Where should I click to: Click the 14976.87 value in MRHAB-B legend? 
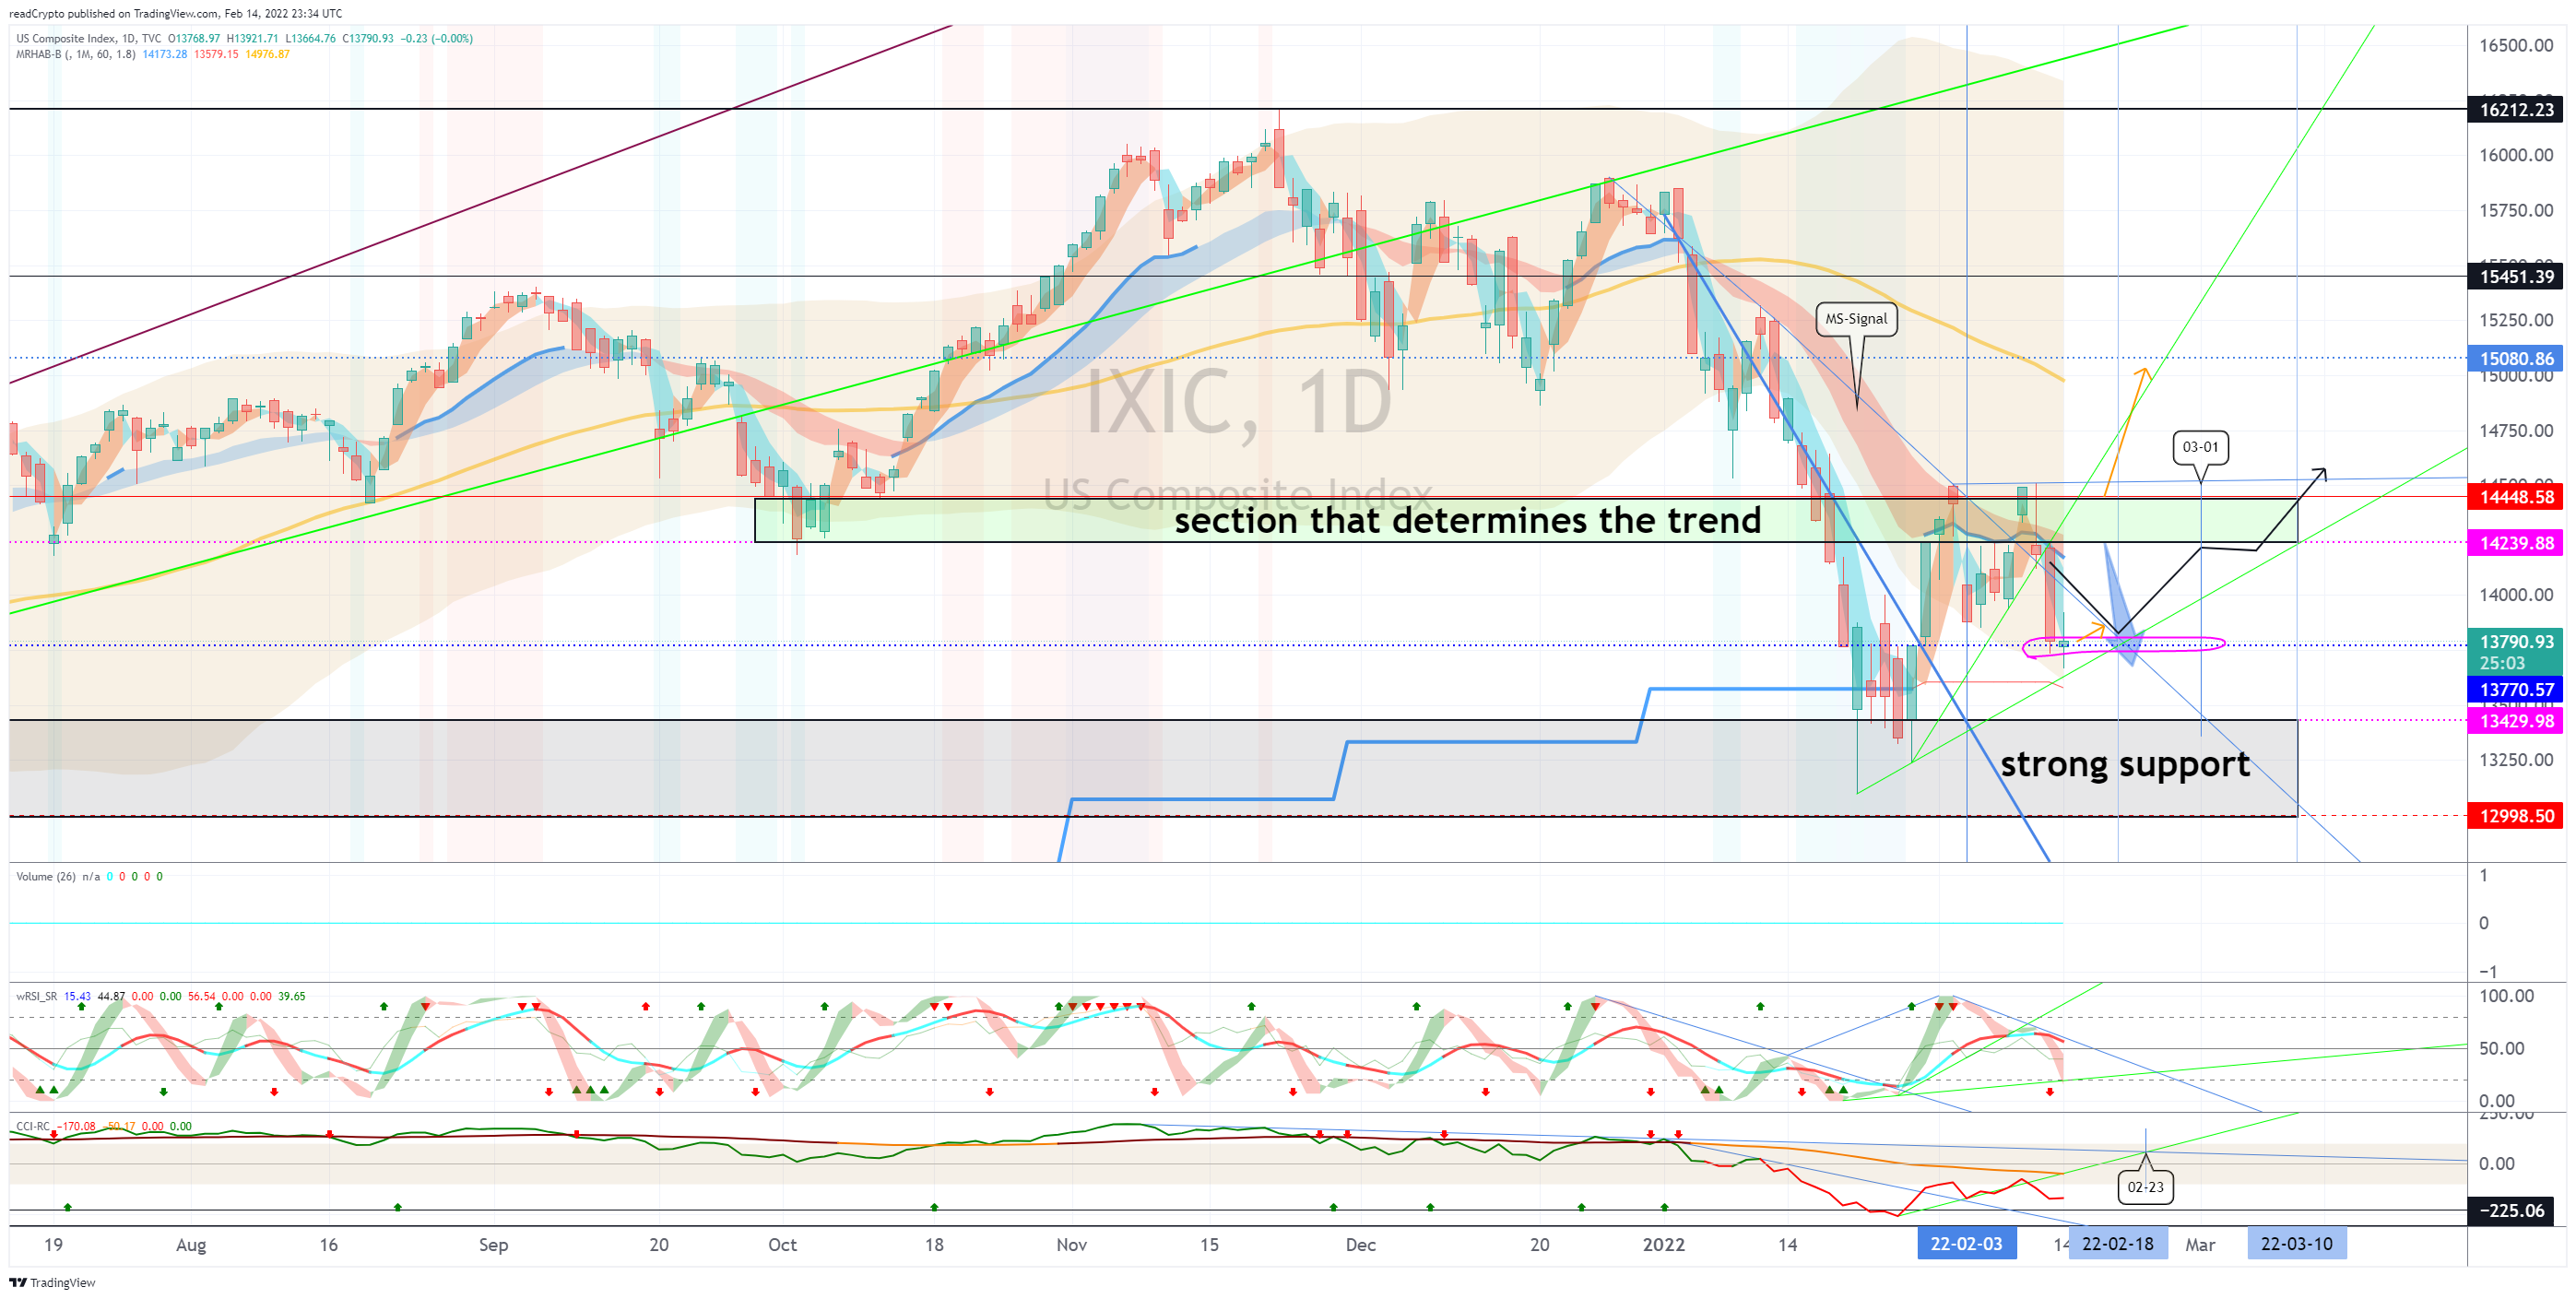(268, 54)
